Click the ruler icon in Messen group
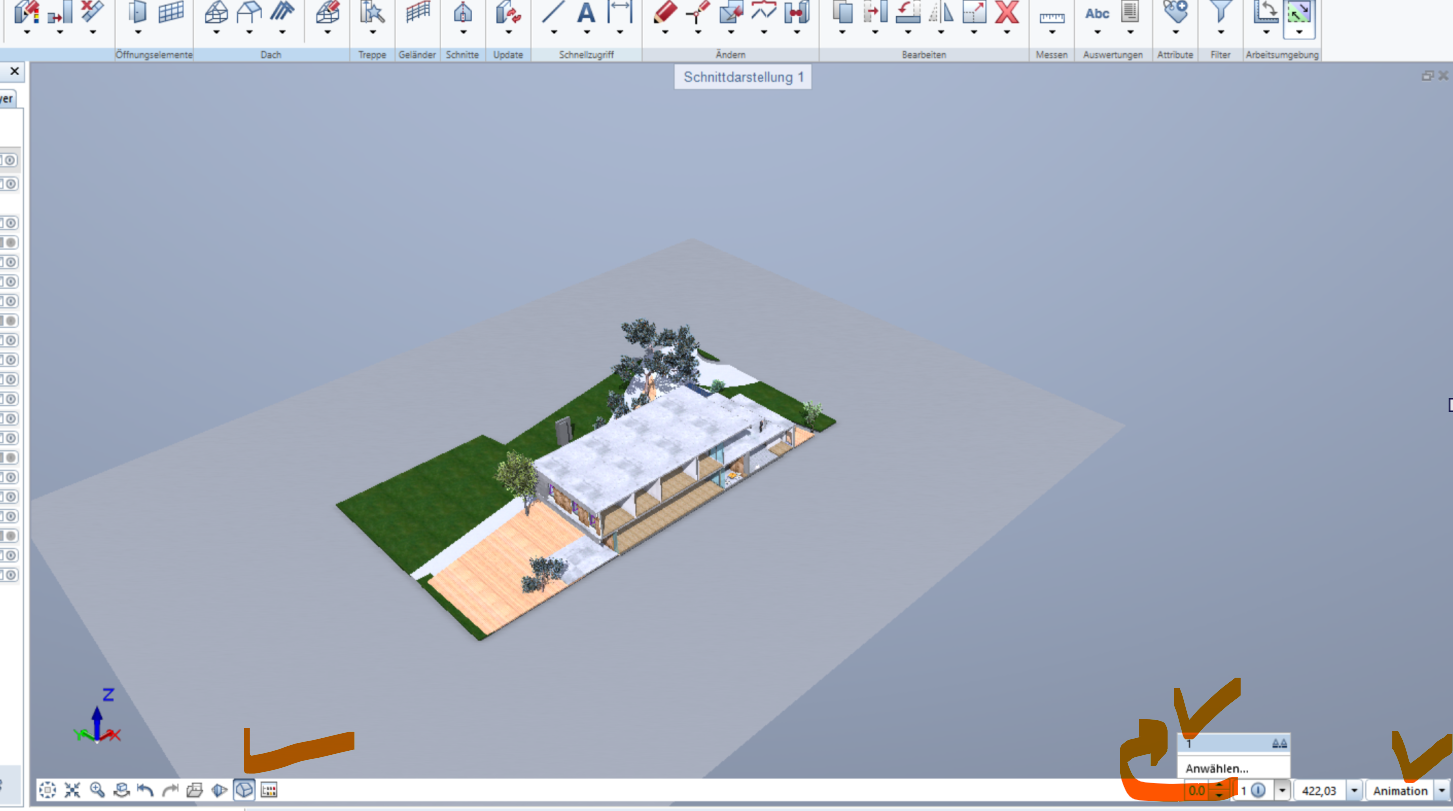This screenshot has height=811, width=1453. click(x=1051, y=17)
